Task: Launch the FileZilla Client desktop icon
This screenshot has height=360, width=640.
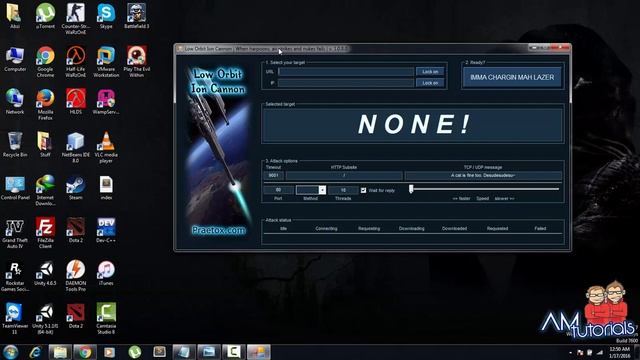Action: (x=45, y=233)
